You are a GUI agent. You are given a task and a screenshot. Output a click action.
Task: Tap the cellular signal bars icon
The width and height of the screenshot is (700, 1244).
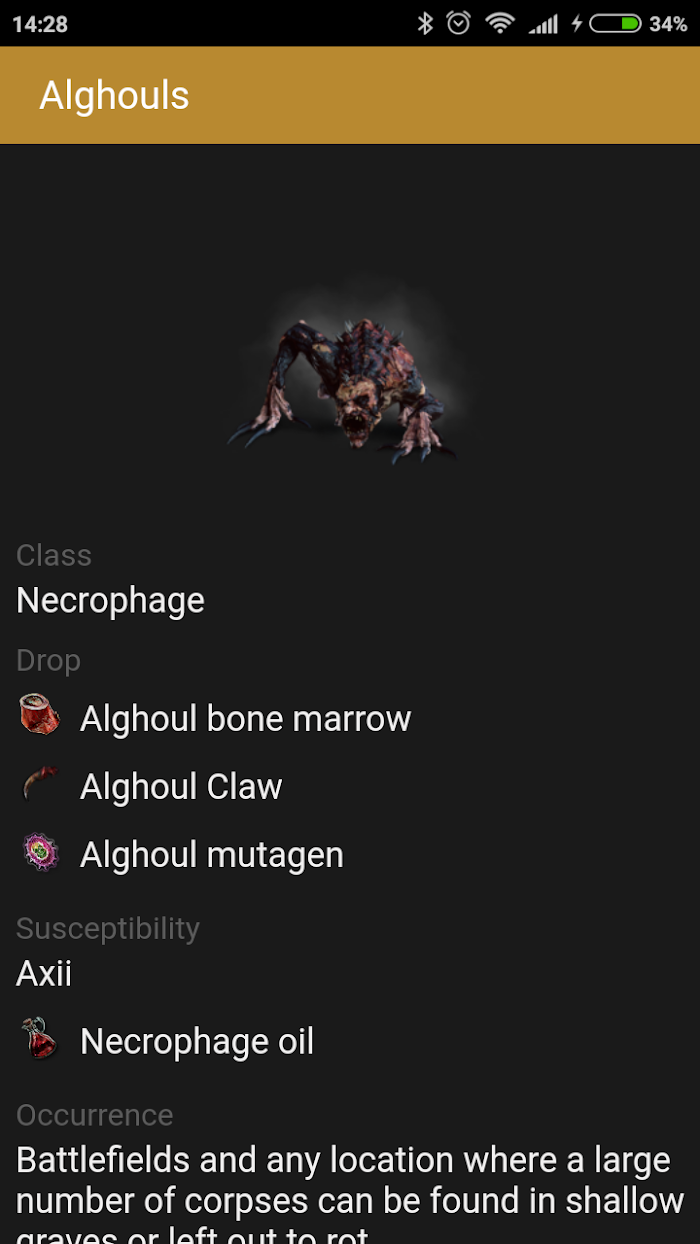543,24
